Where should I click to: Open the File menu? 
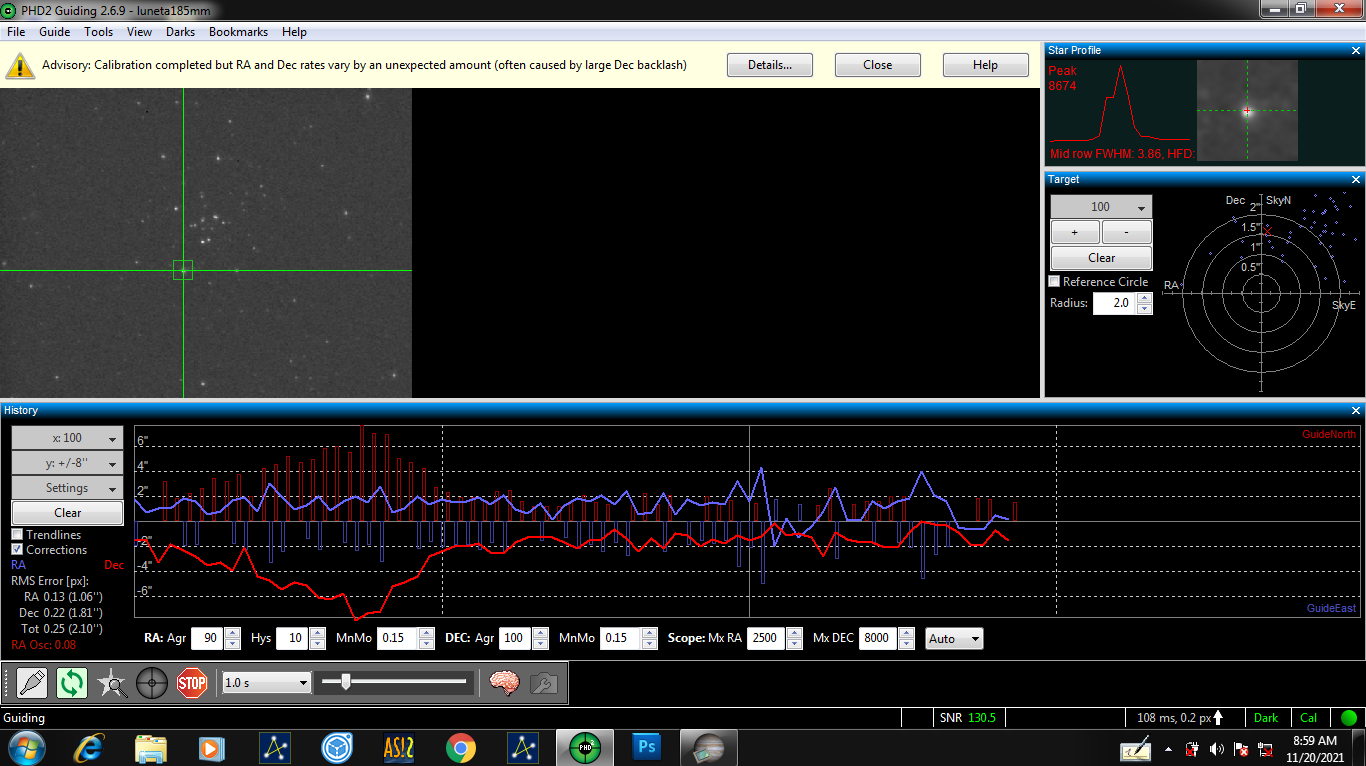pyautogui.click(x=16, y=32)
